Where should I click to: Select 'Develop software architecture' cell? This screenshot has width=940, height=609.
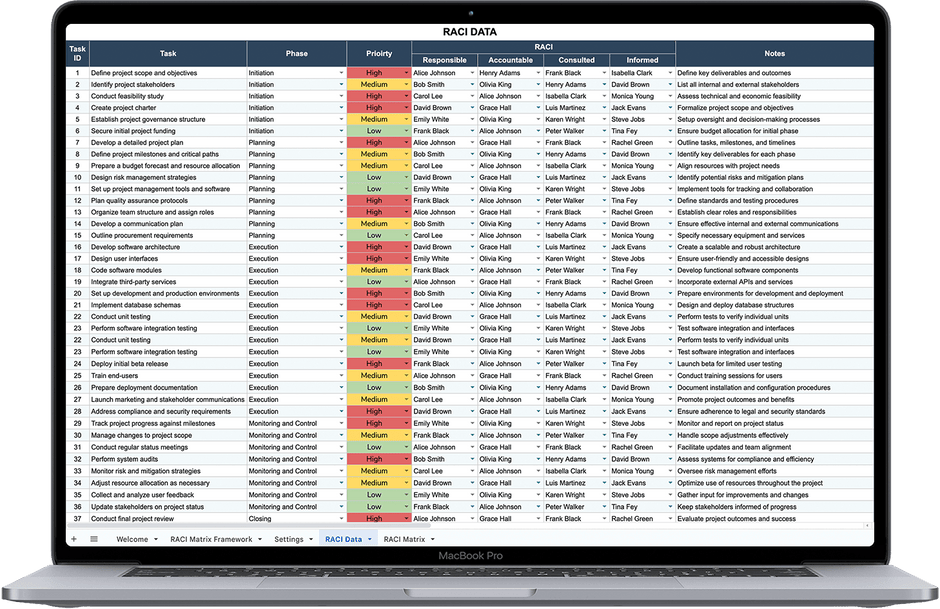click(x=168, y=247)
